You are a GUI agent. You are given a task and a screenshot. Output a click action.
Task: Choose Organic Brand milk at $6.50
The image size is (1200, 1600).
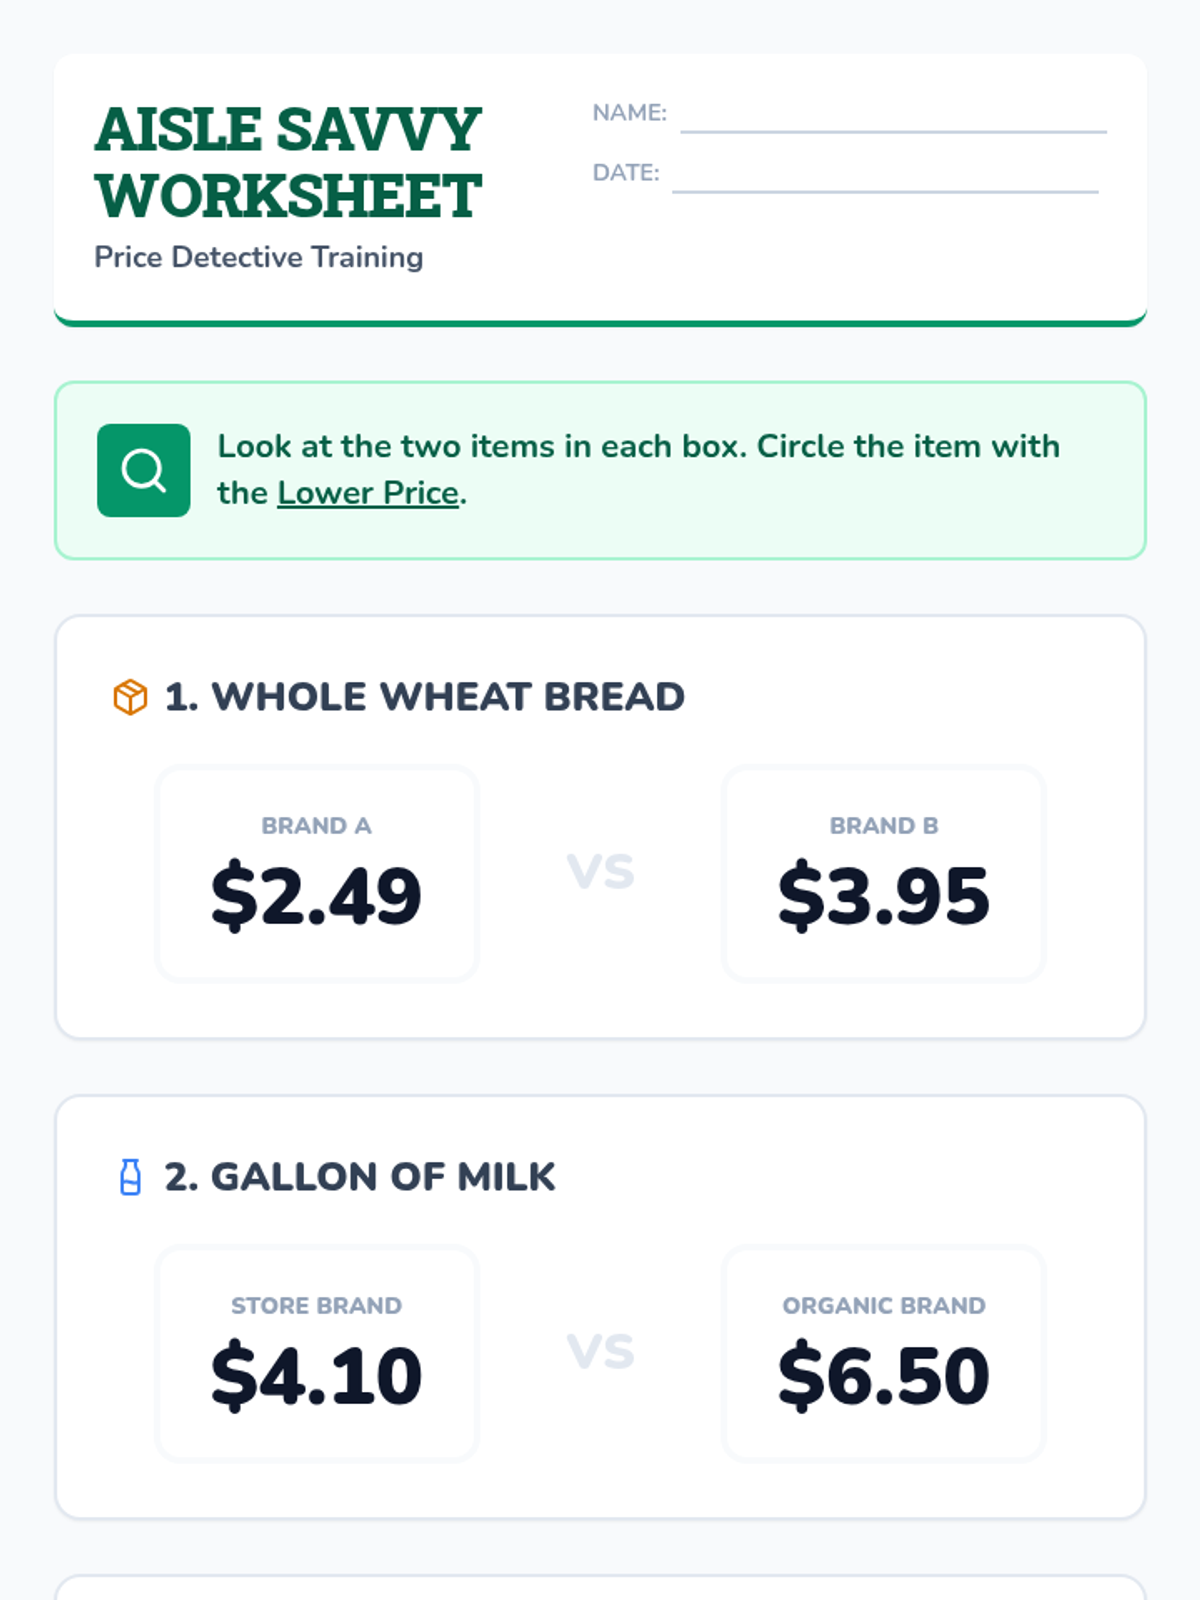(884, 1353)
